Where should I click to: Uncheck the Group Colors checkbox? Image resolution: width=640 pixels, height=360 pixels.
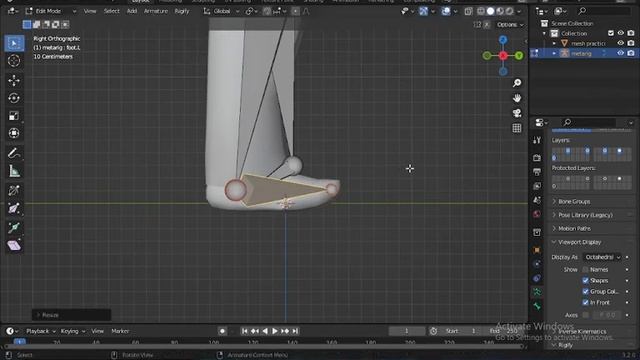585,292
